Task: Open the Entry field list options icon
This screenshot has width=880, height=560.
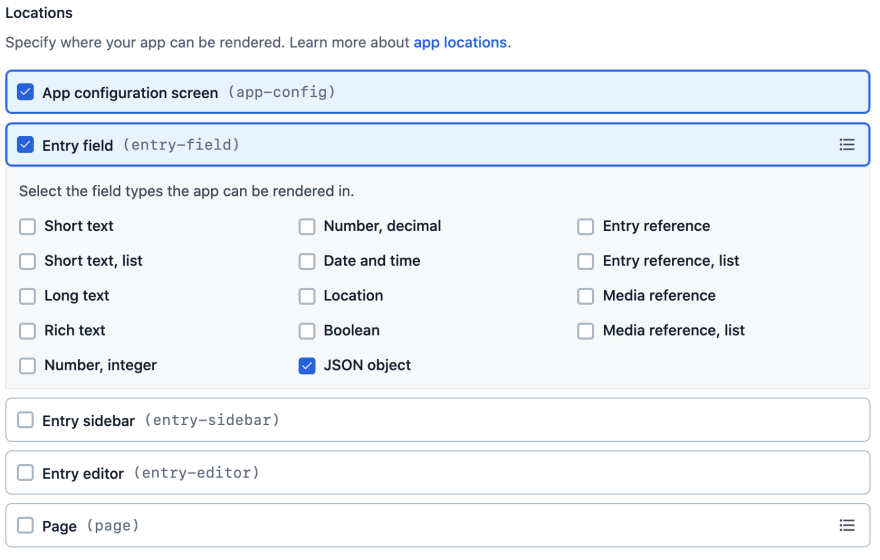Action: point(847,145)
